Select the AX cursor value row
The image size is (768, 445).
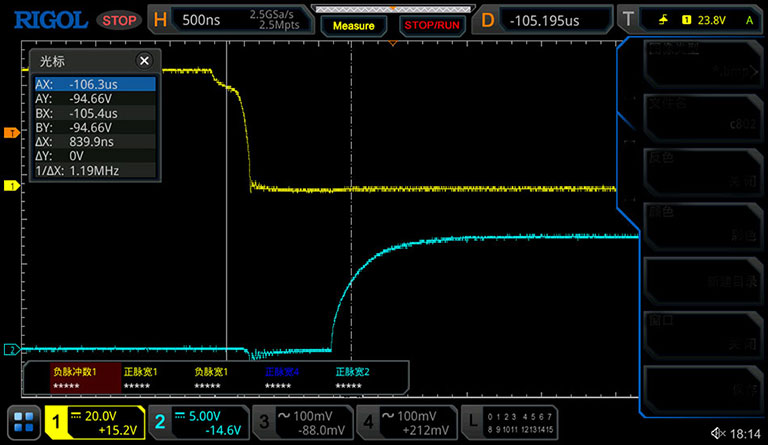[93, 85]
